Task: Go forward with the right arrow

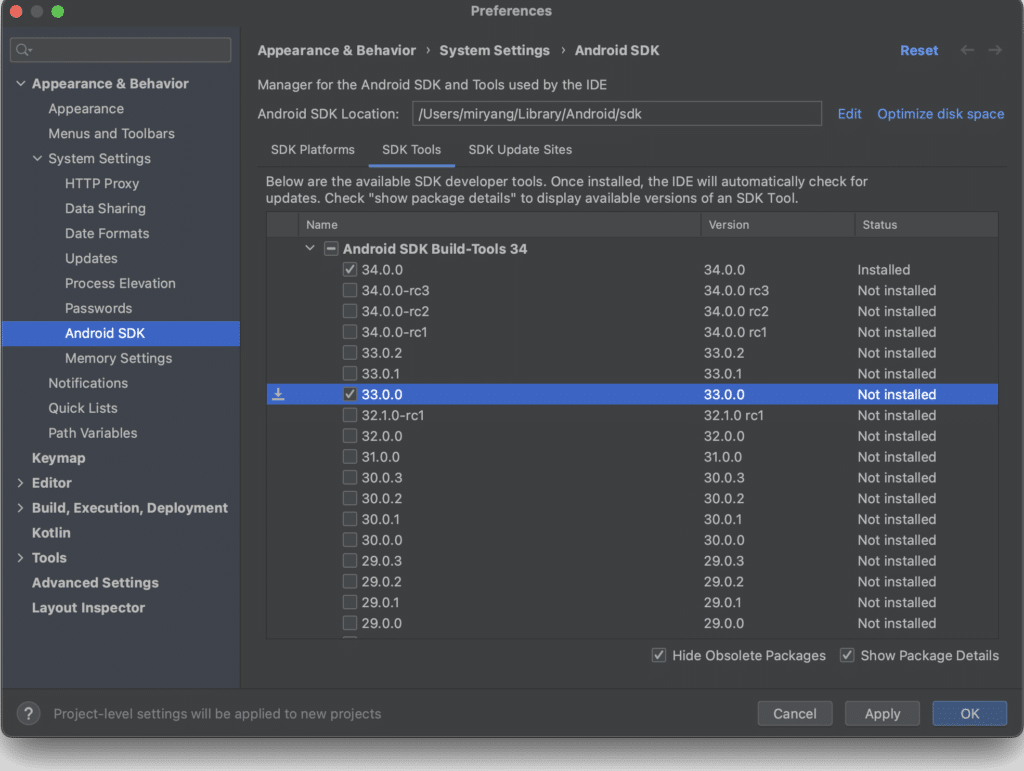Action: pos(995,50)
